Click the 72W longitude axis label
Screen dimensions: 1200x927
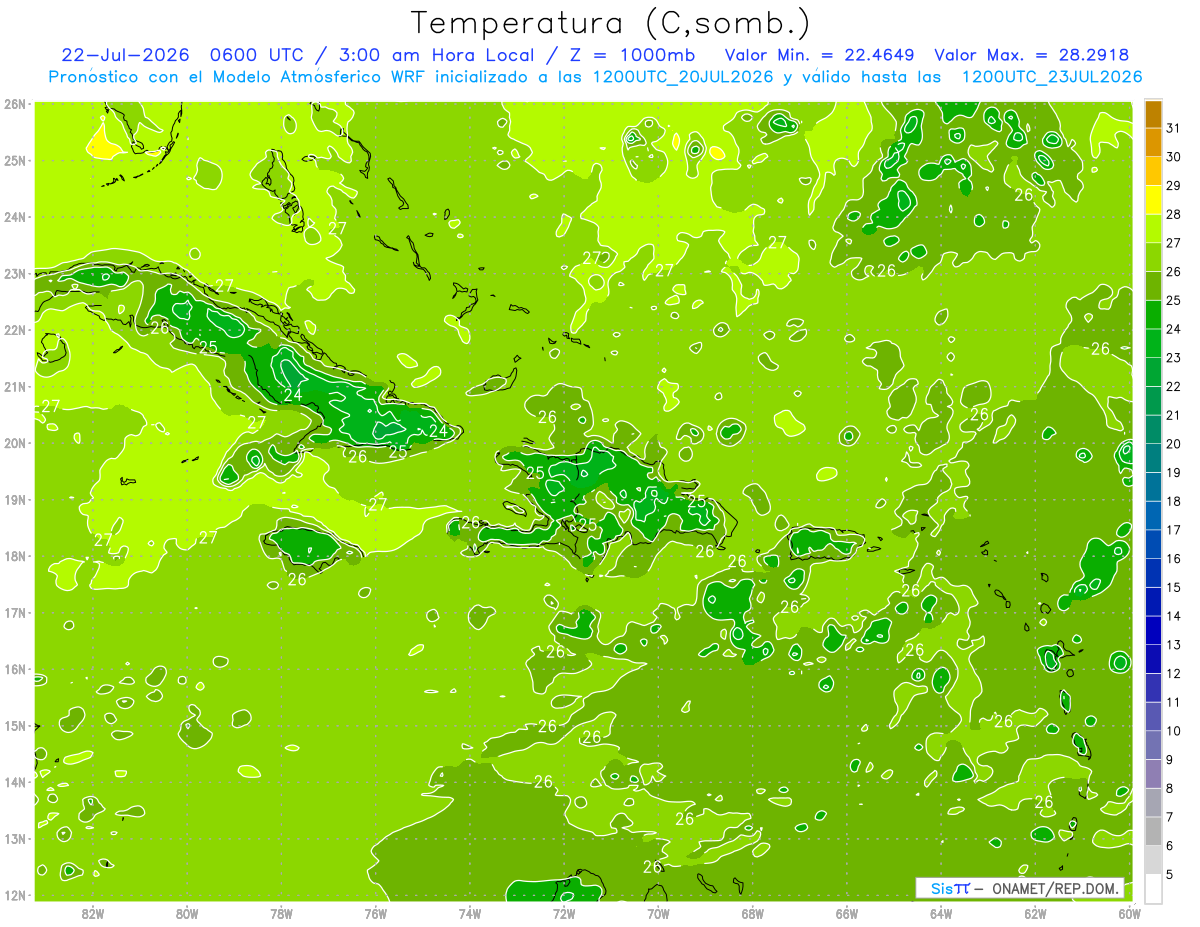pos(563,913)
